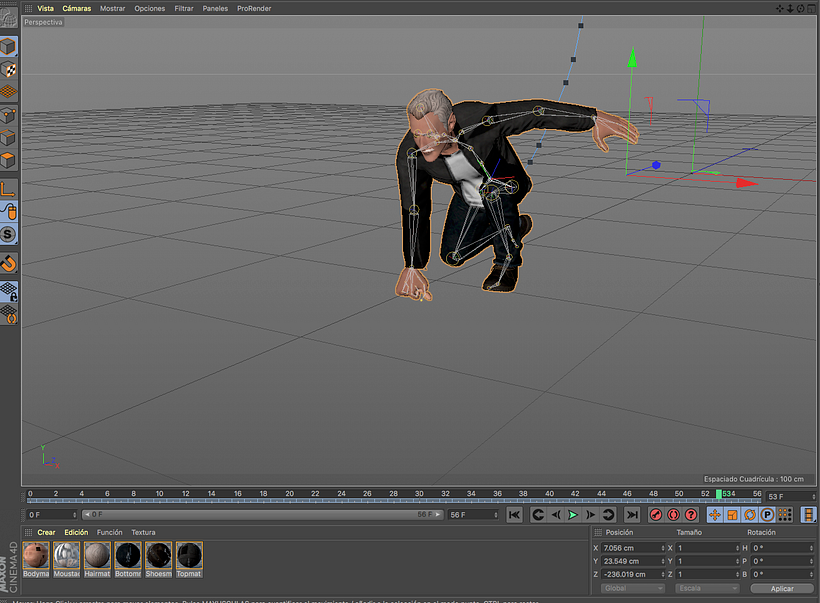Screen dimensions: 820x603
Task: Click frame 20 on the timeline ruler
Action: coord(289,493)
